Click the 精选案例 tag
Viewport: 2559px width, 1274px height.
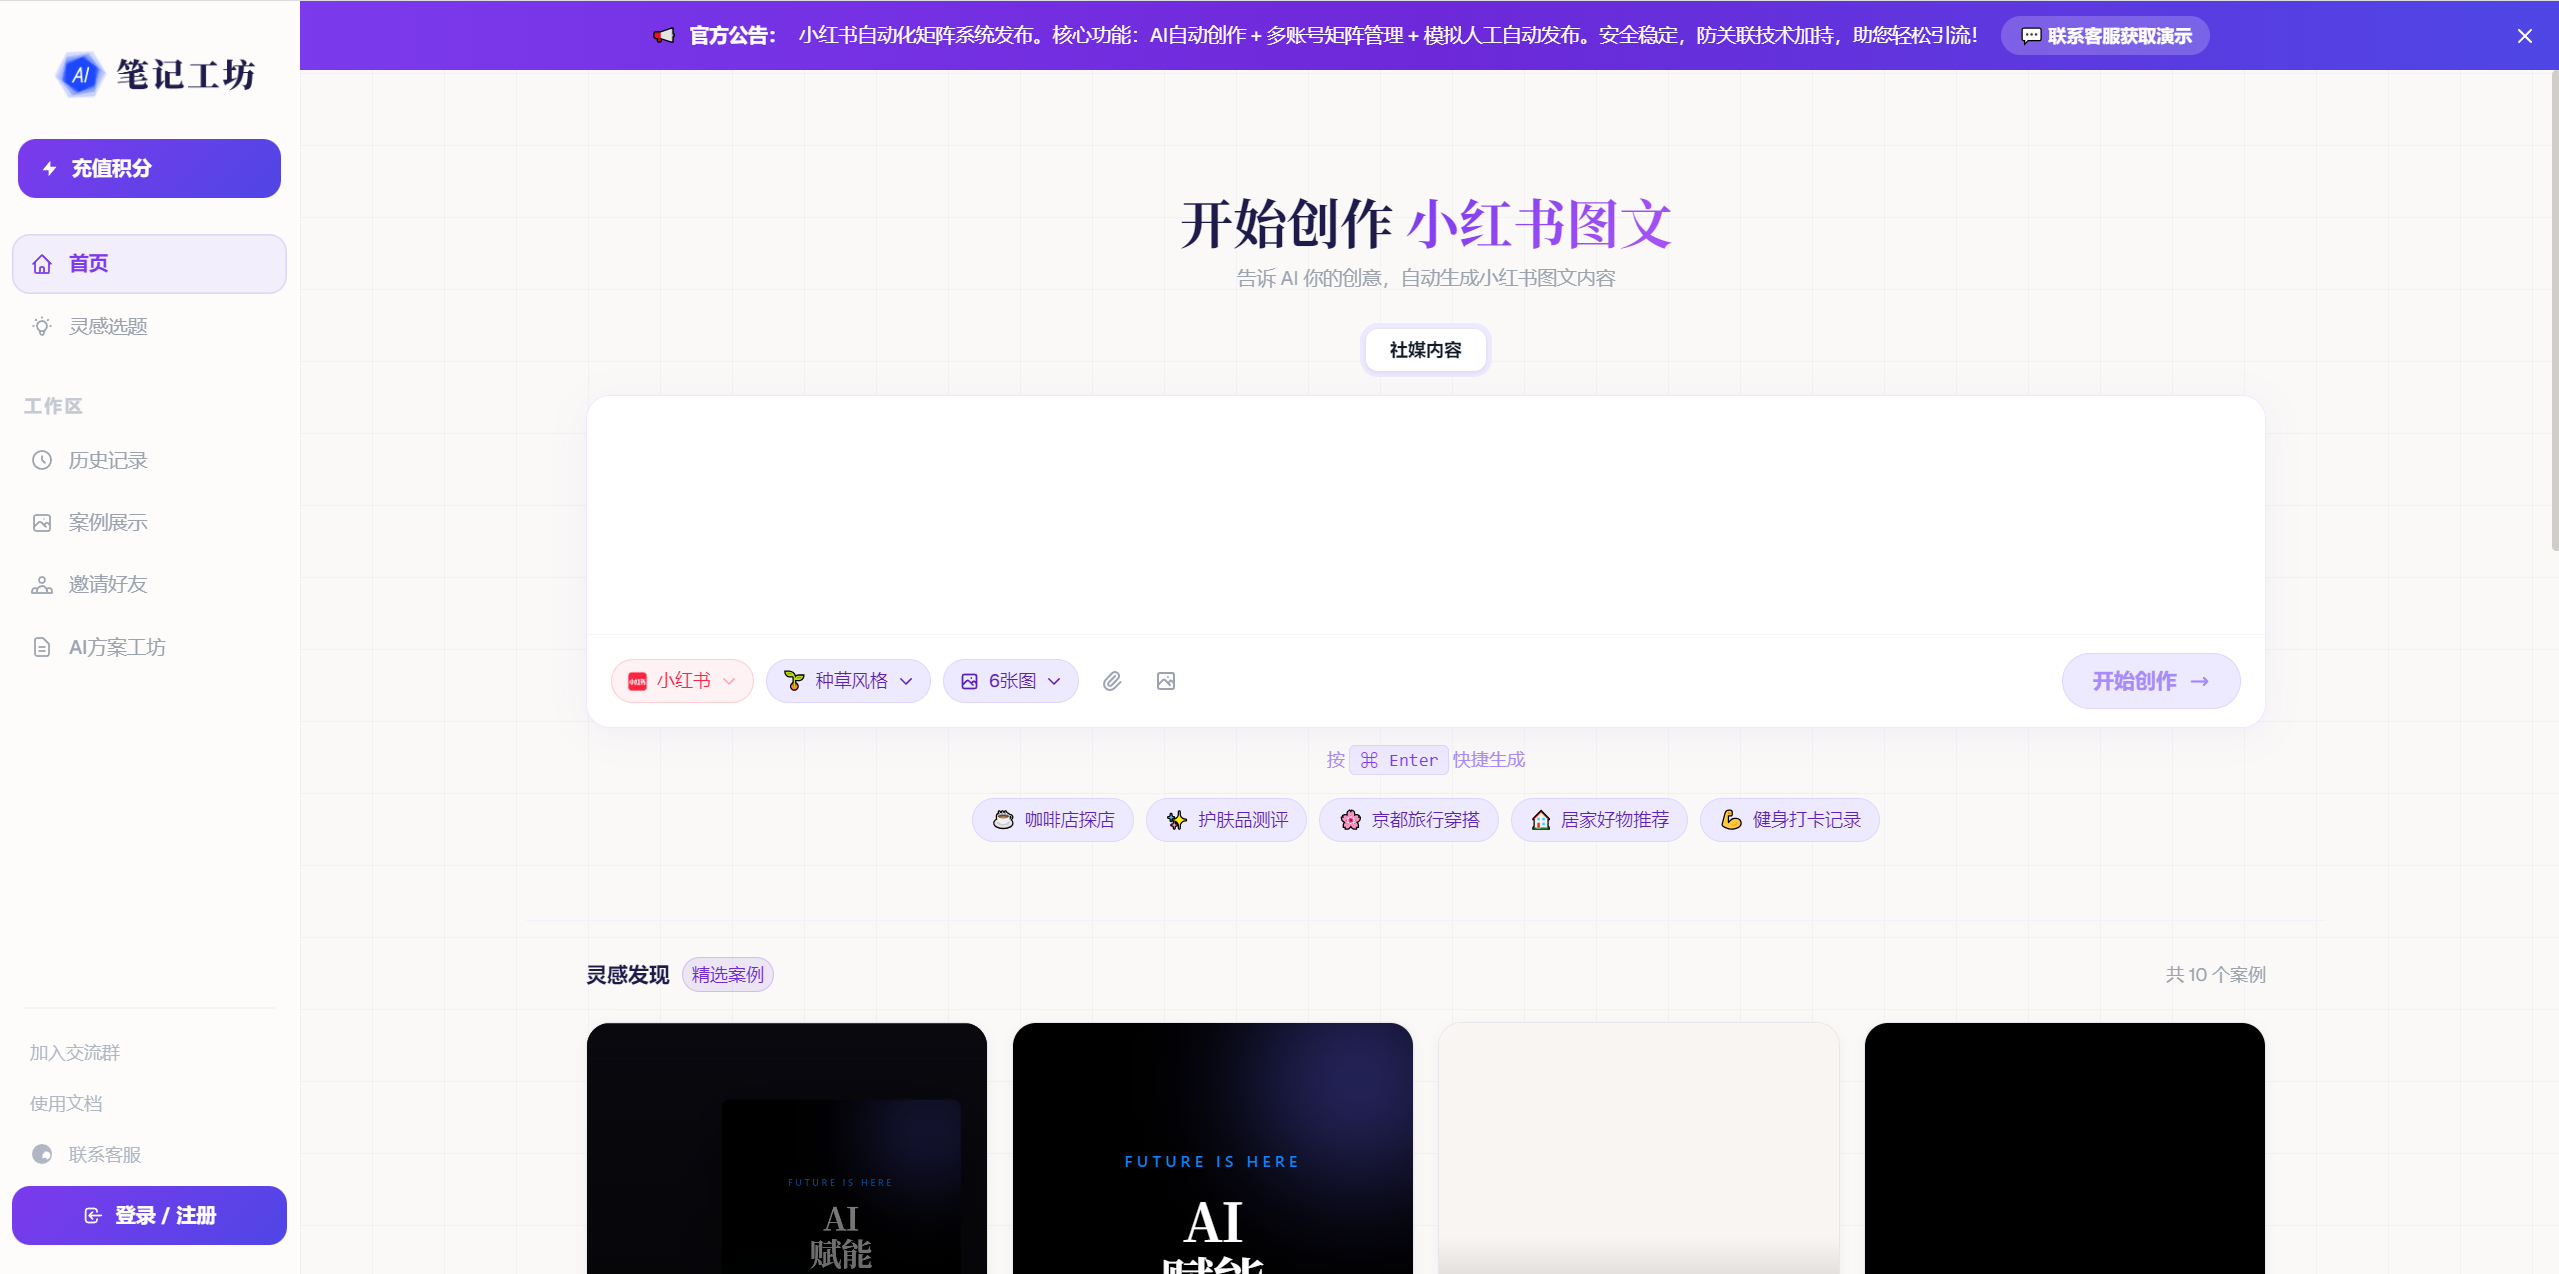(x=728, y=975)
